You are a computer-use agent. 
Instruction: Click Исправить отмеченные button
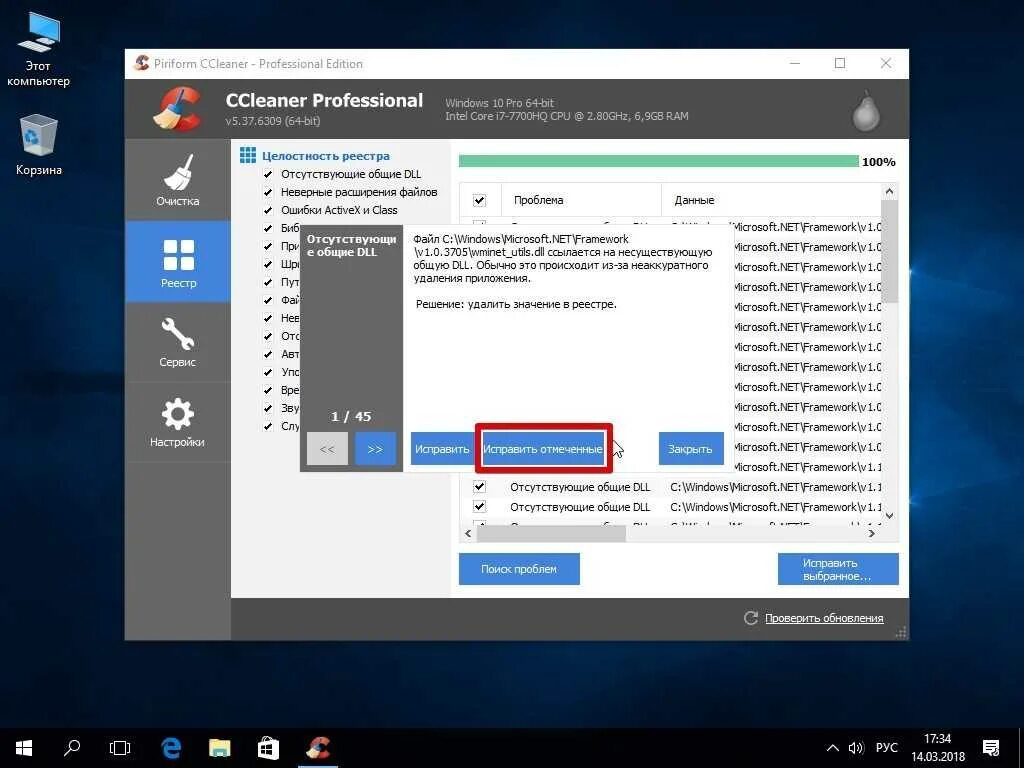[543, 449]
